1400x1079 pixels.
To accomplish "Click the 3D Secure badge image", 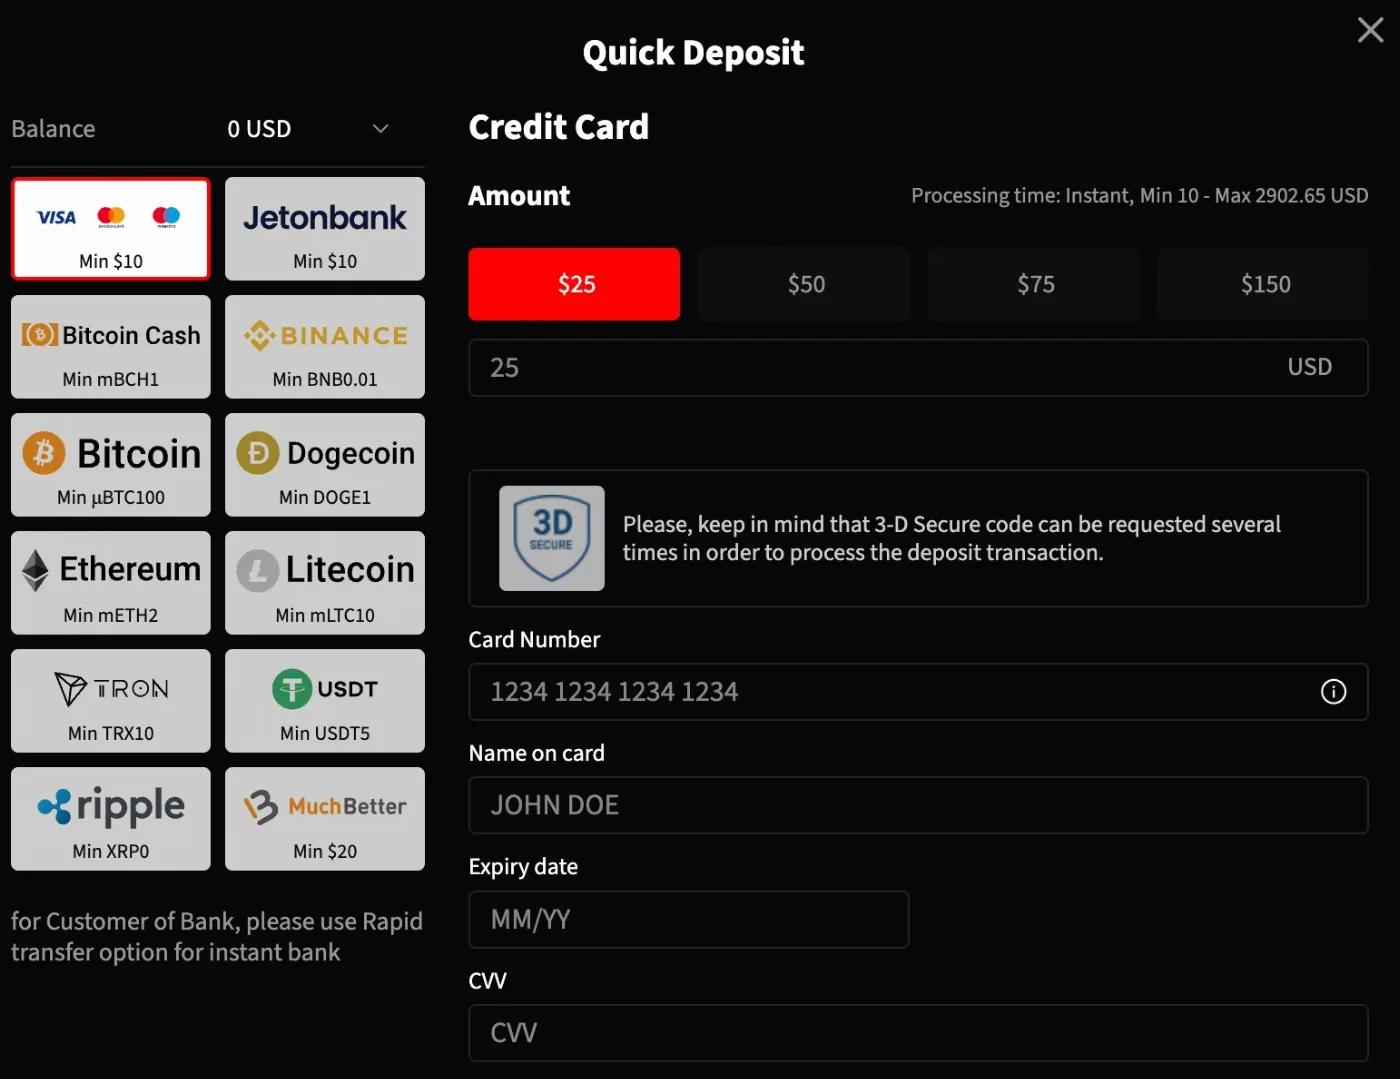I will 552,538.
